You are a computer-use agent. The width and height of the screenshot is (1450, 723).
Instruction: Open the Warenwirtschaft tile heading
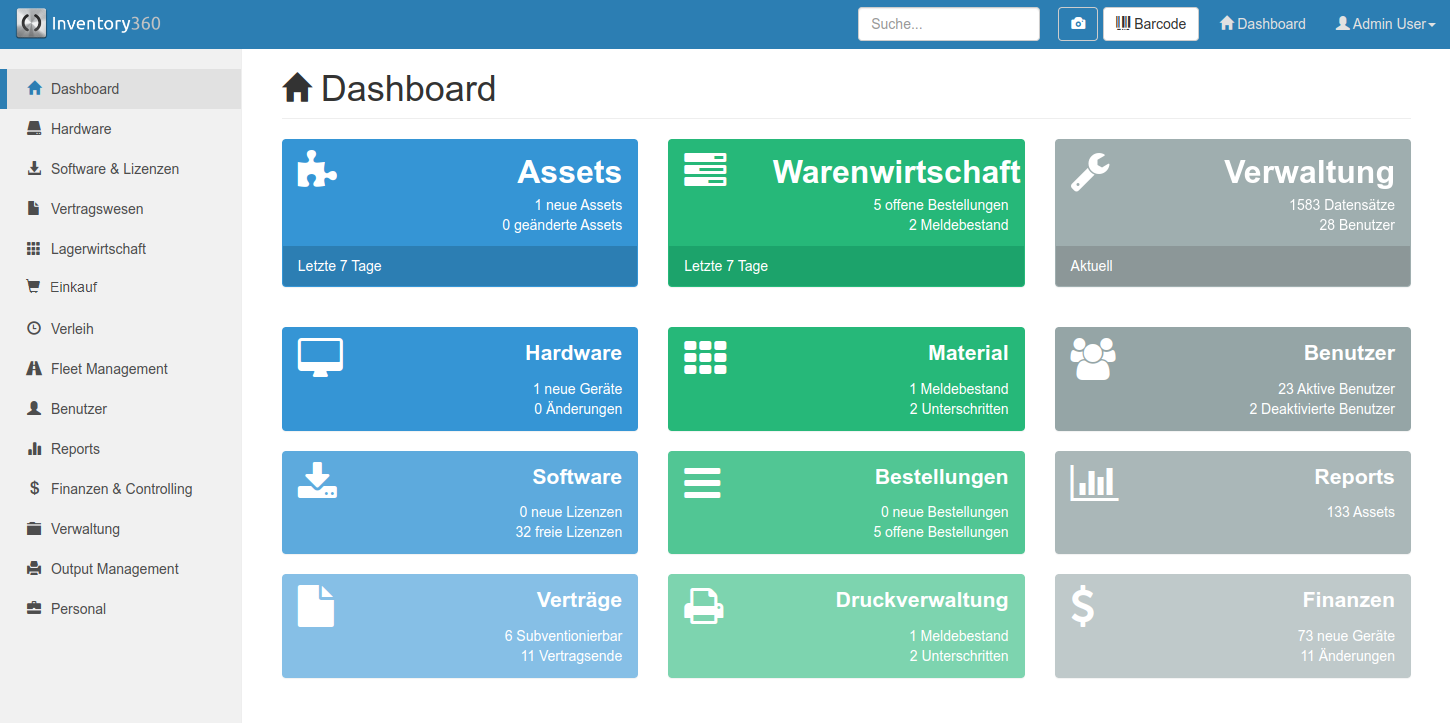coord(896,172)
